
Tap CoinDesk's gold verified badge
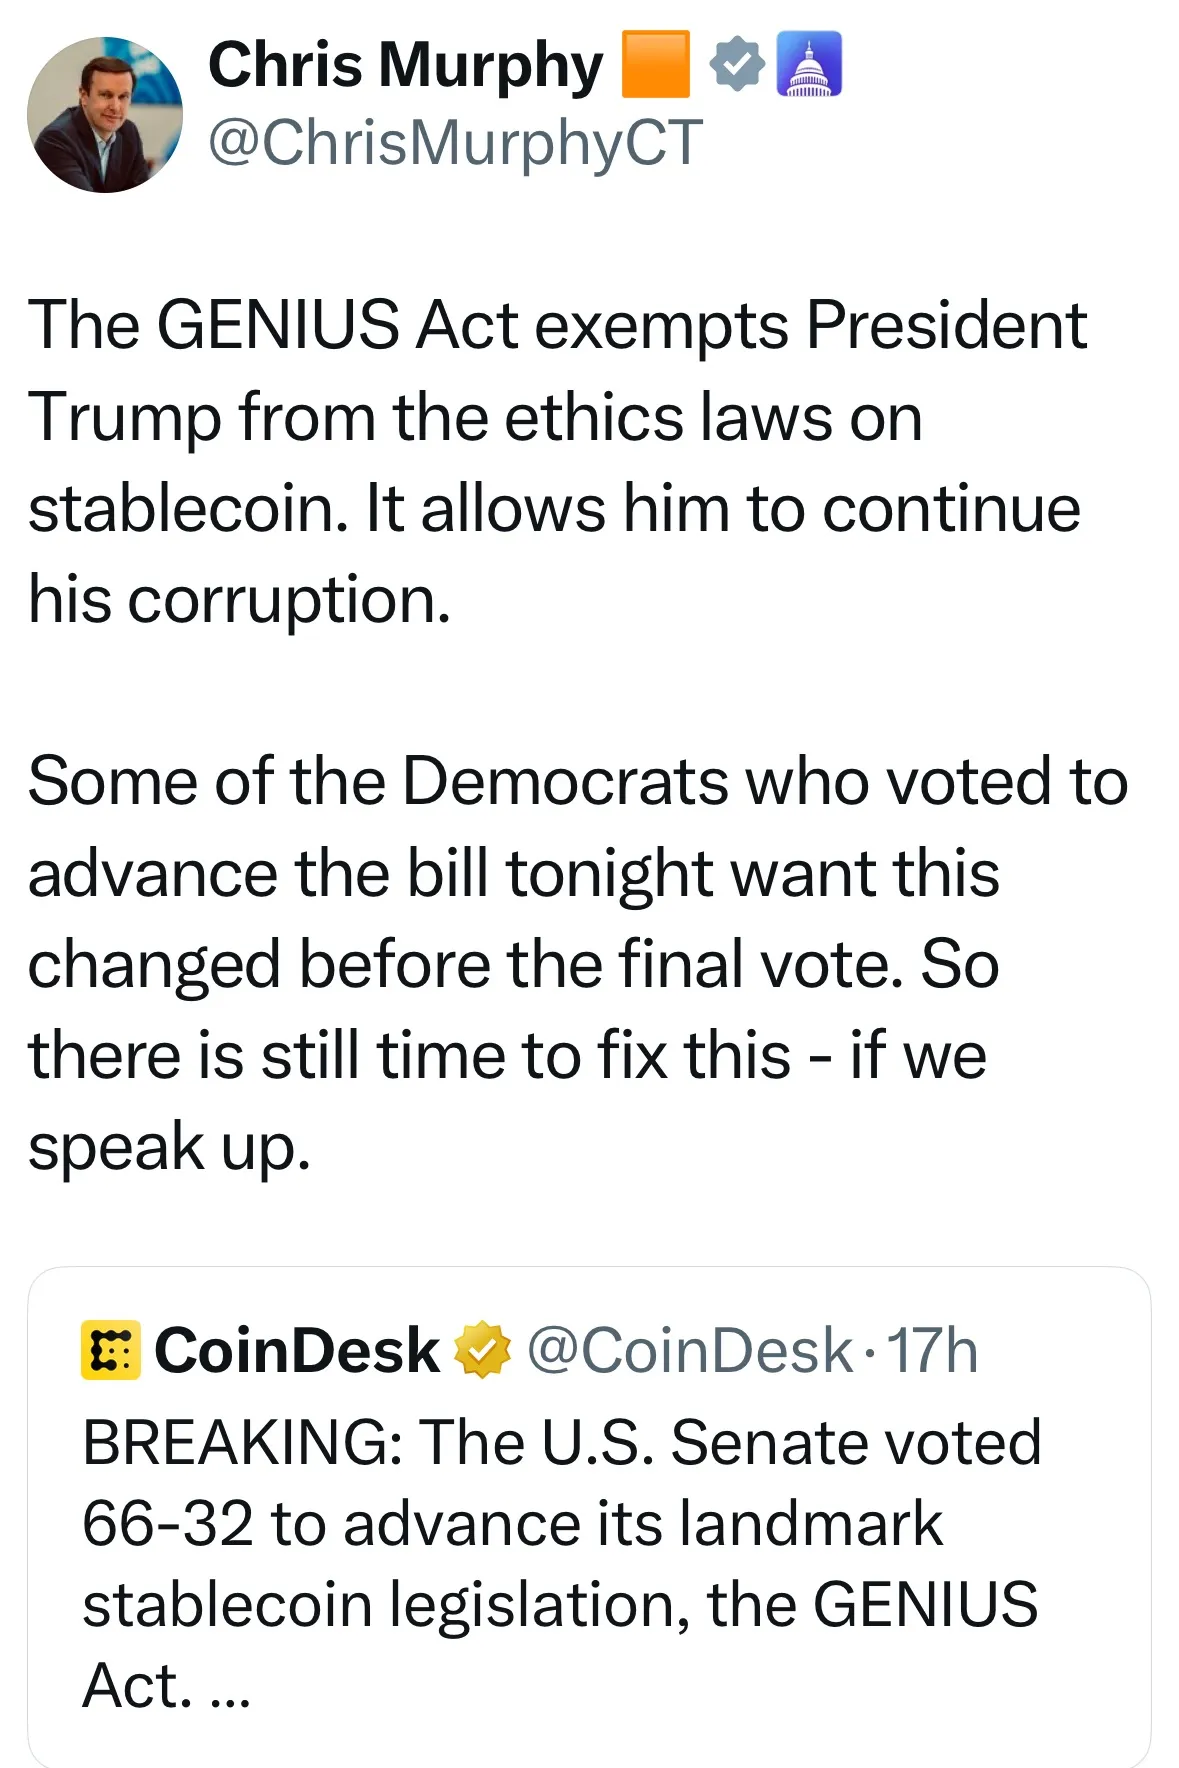coord(483,1351)
